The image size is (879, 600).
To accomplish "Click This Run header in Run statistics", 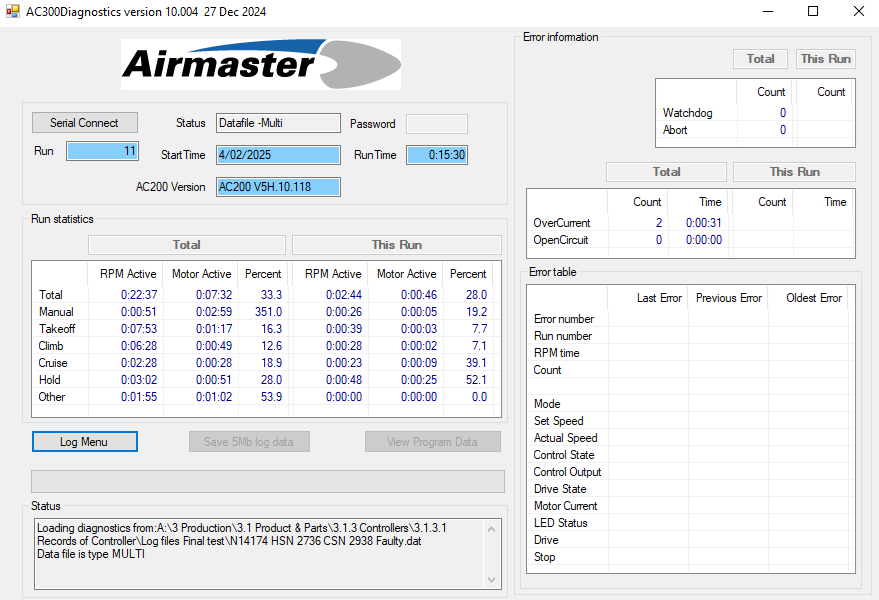I will click(x=396, y=245).
